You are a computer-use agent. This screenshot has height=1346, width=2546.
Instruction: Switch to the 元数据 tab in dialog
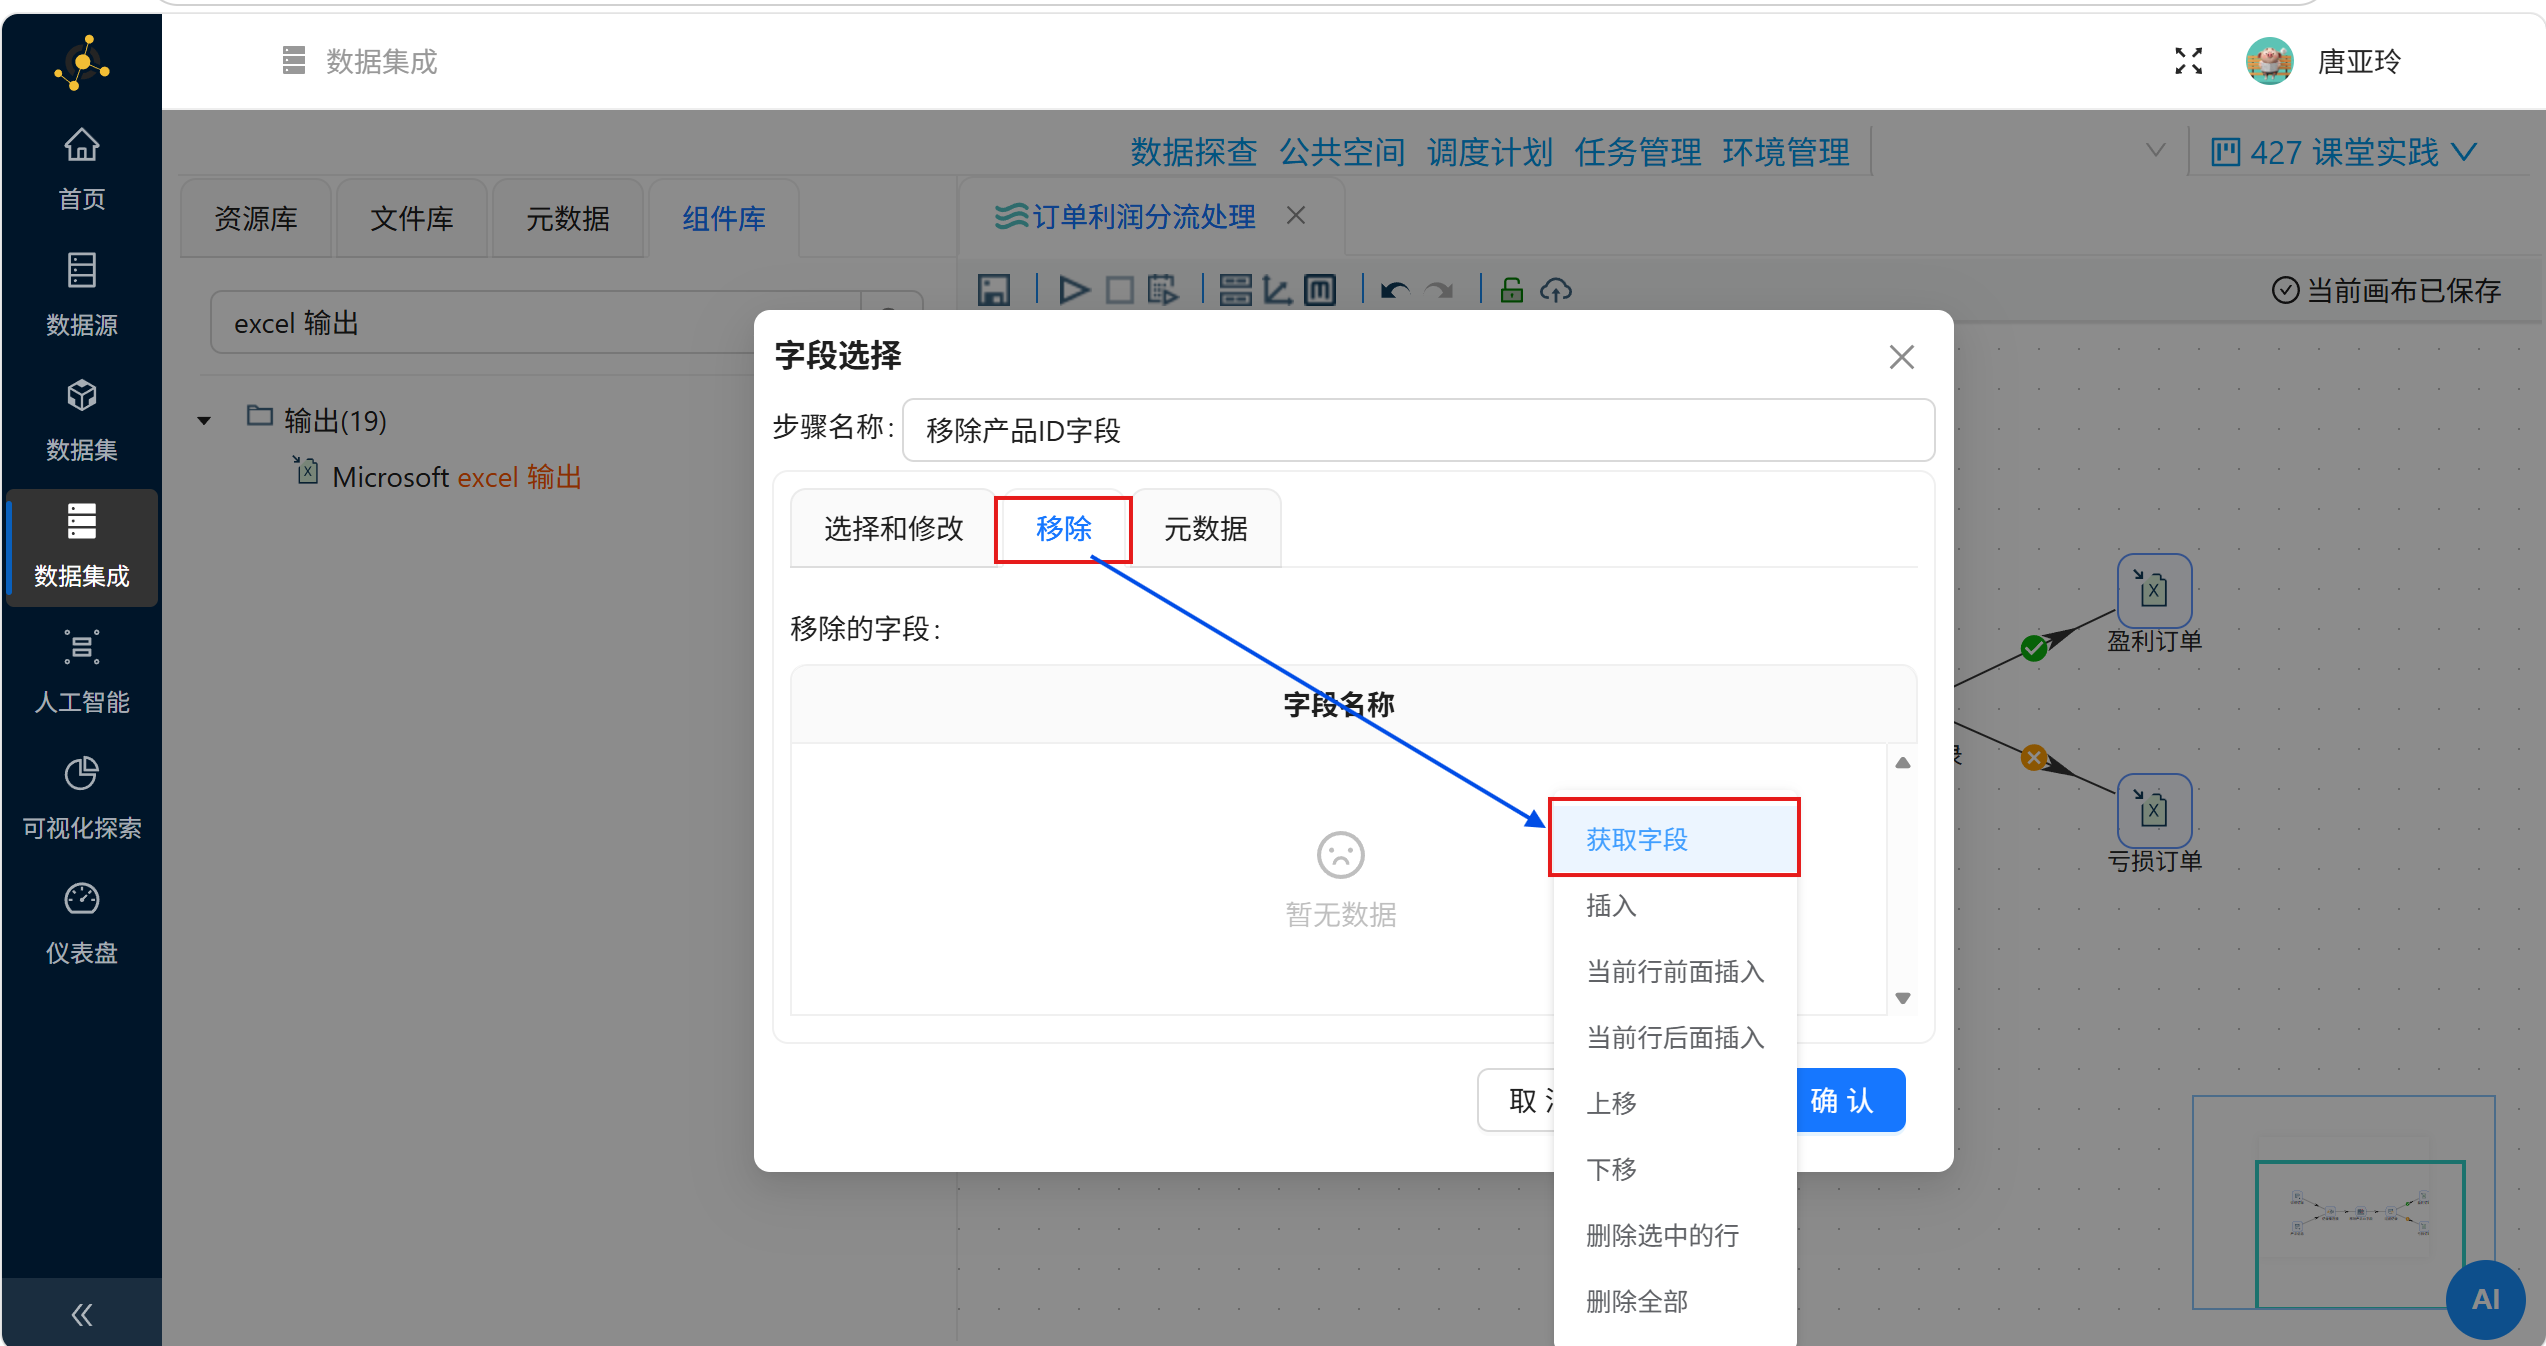click(1205, 528)
